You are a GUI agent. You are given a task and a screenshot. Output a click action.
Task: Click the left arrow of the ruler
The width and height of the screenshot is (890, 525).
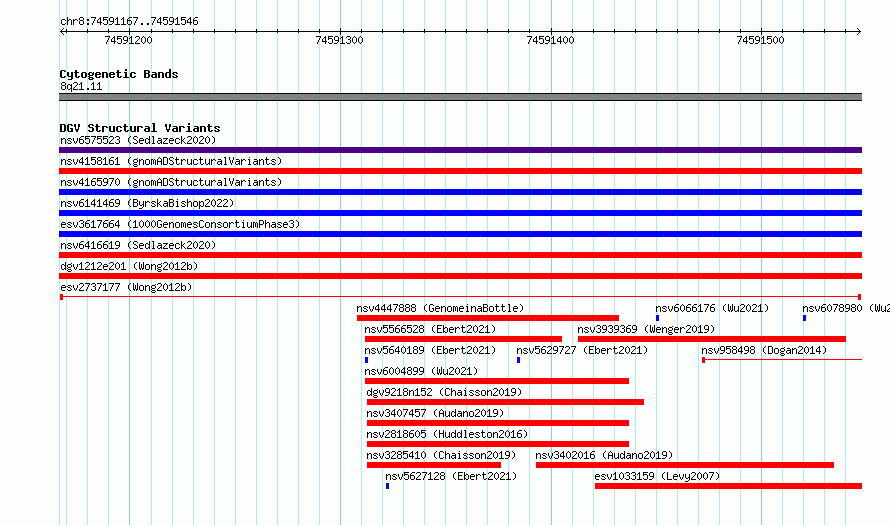point(63,32)
